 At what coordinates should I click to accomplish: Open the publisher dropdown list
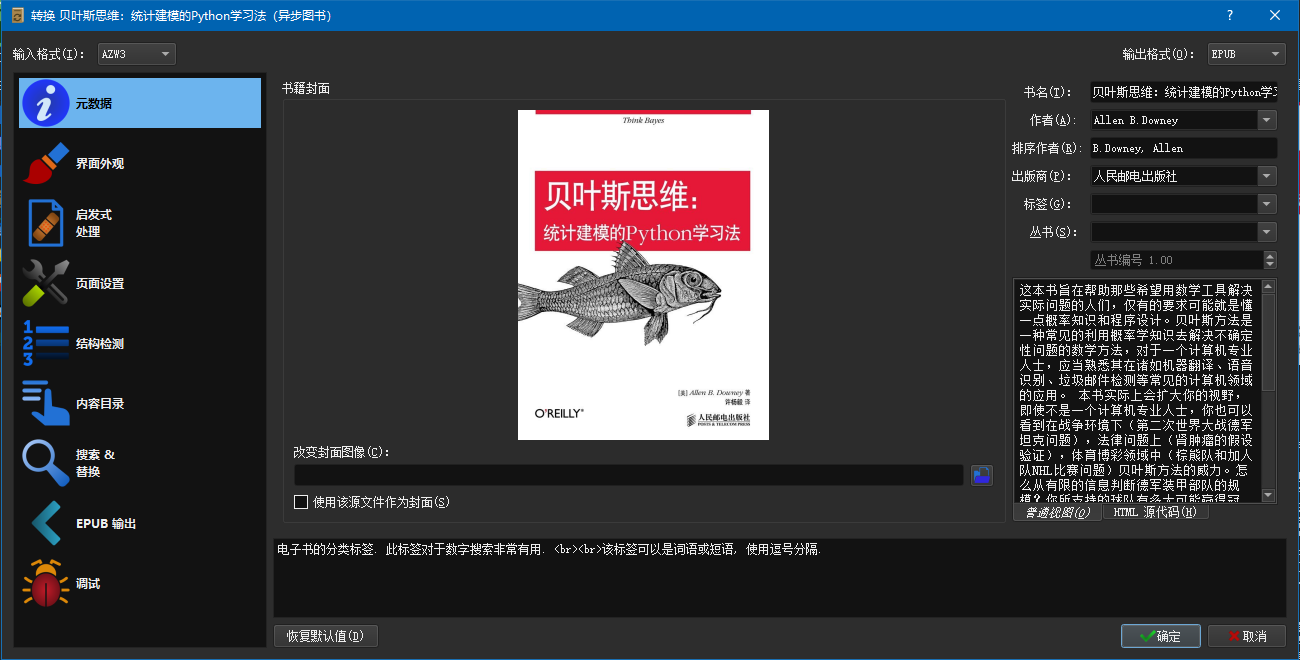[1267, 176]
